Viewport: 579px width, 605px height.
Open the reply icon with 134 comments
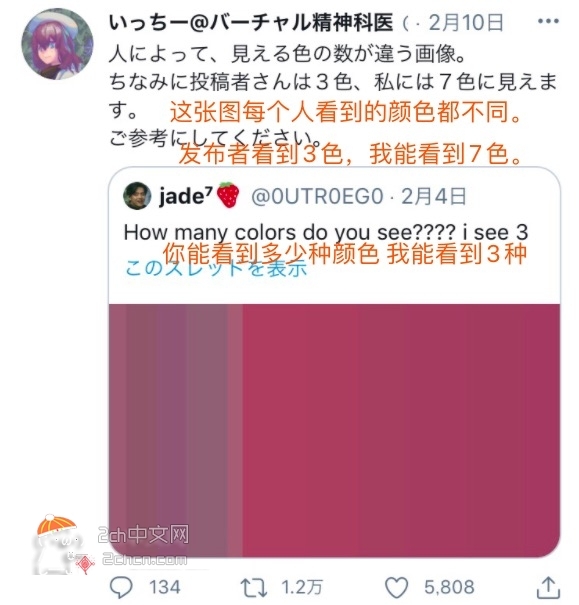[x=121, y=587]
